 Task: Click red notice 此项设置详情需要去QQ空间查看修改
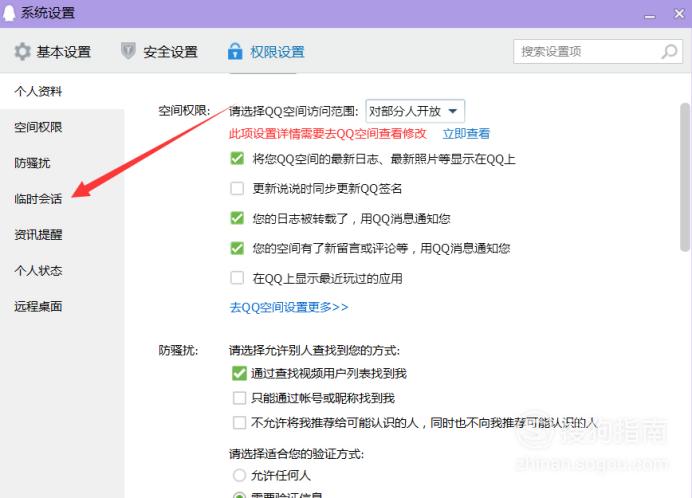[328, 134]
